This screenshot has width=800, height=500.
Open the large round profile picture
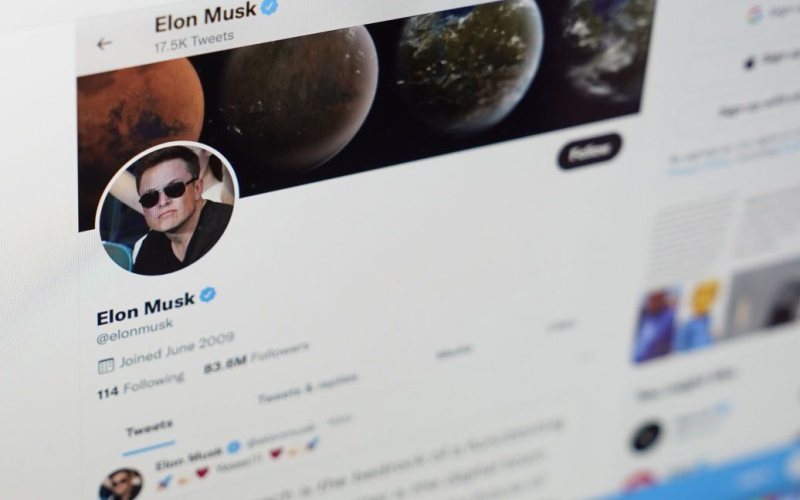coord(167,209)
